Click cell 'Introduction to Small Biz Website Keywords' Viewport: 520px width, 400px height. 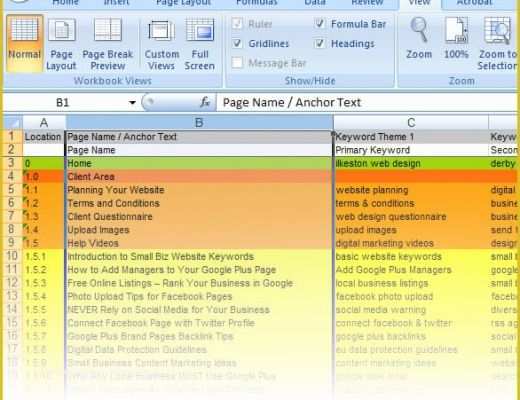tap(199, 256)
